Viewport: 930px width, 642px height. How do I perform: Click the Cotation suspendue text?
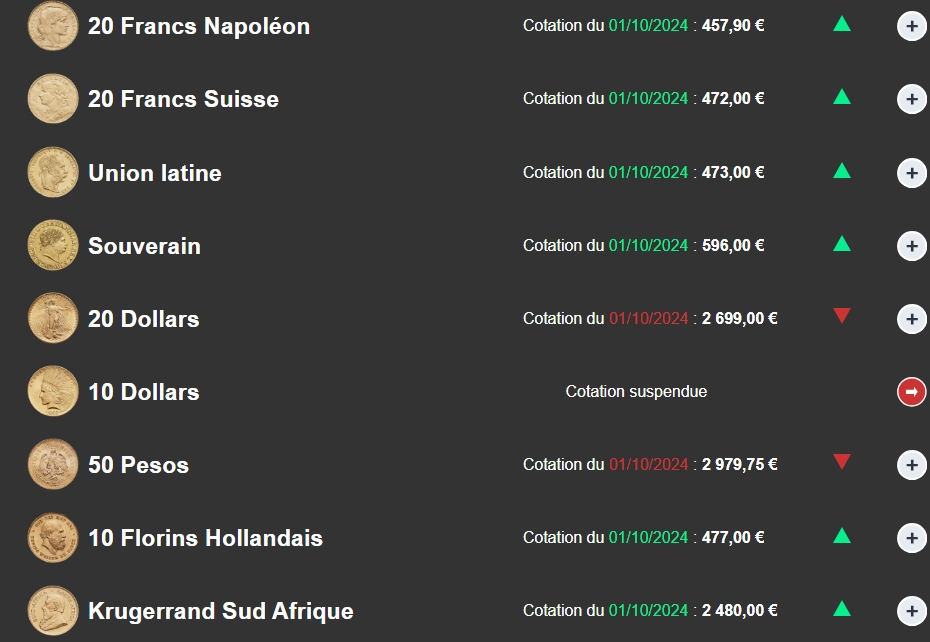coord(636,392)
